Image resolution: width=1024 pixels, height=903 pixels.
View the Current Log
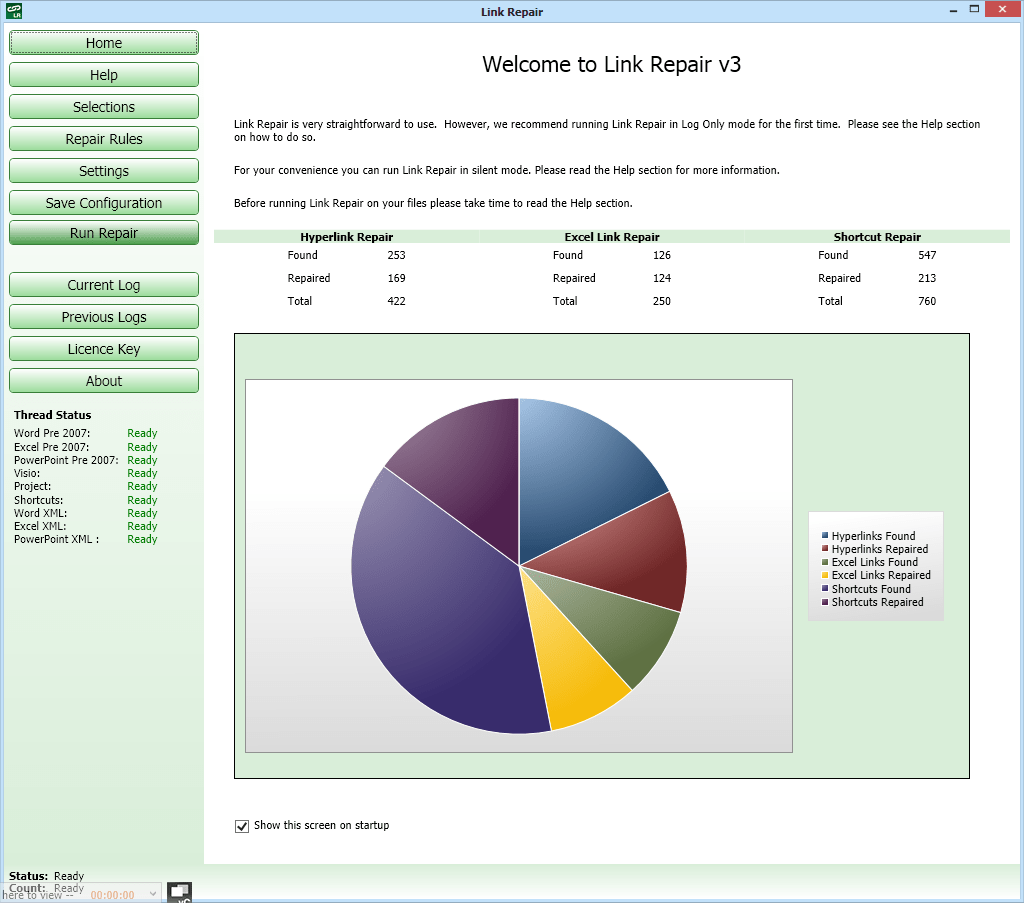point(104,285)
